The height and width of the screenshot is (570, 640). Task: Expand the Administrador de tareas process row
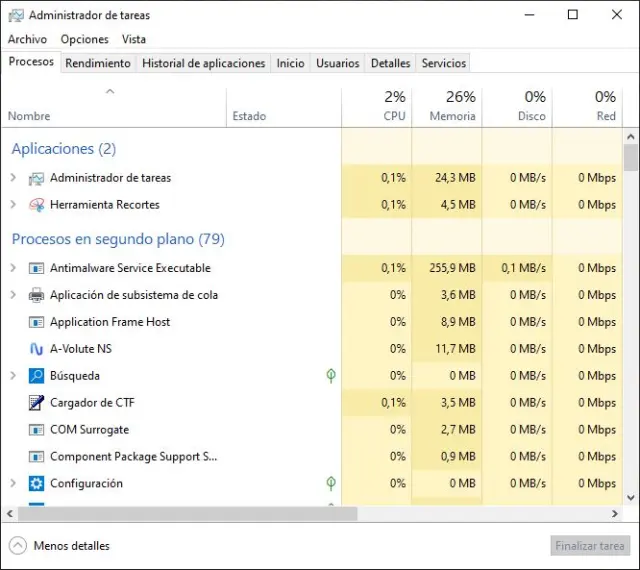(13, 178)
